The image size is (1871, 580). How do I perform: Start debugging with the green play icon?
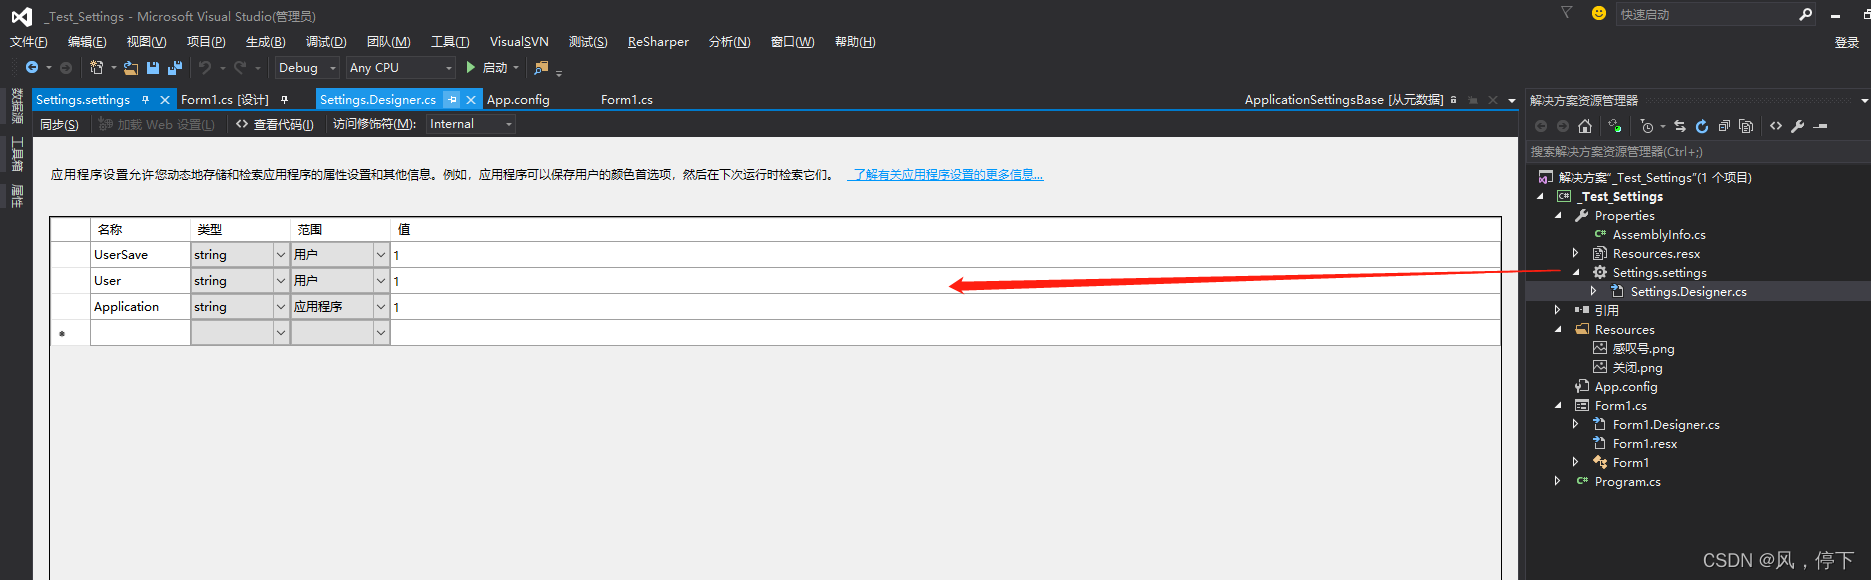(x=471, y=67)
